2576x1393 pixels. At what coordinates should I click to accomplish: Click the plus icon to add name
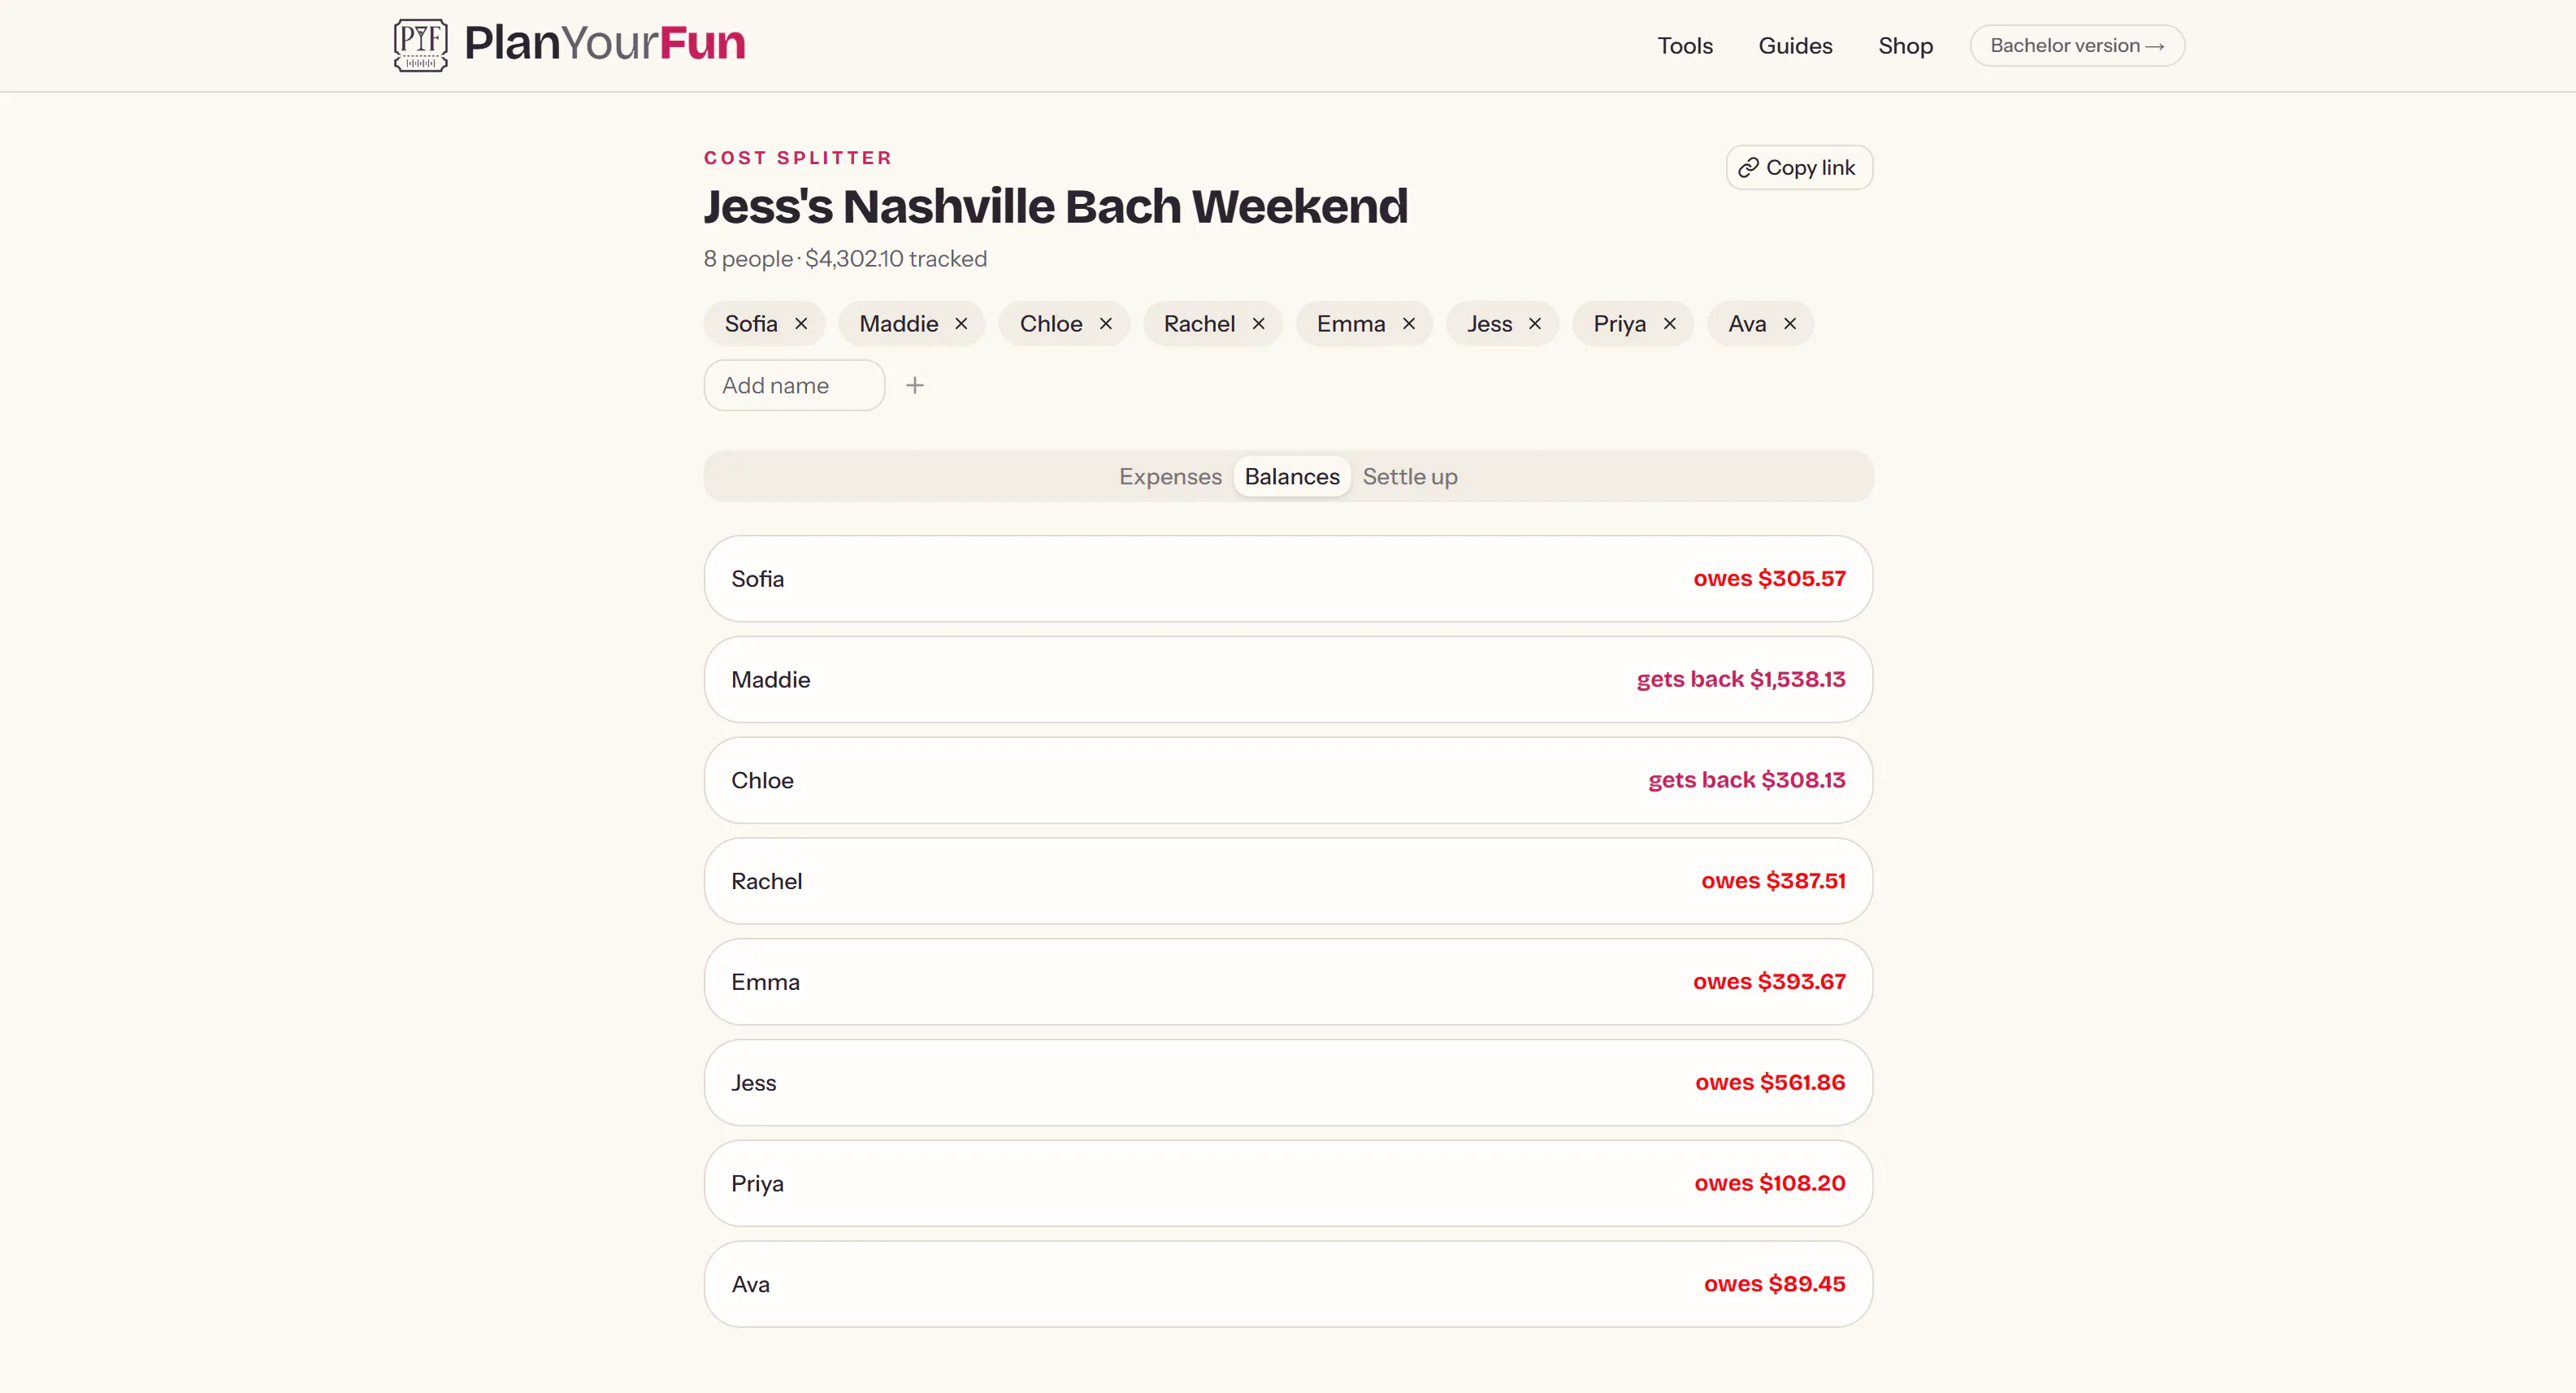[x=915, y=385]
